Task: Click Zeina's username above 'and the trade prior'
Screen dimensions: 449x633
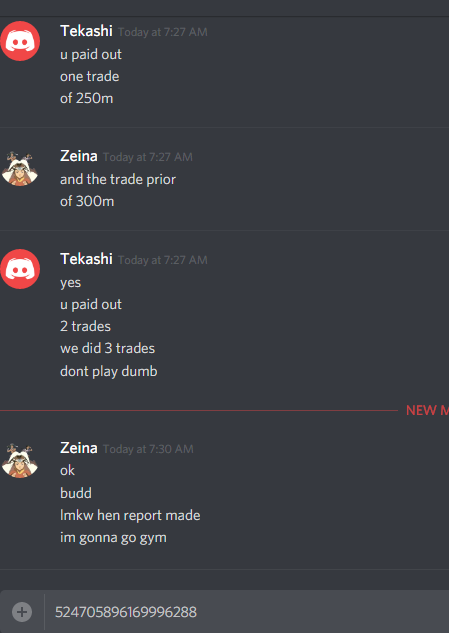Action: 79,156
